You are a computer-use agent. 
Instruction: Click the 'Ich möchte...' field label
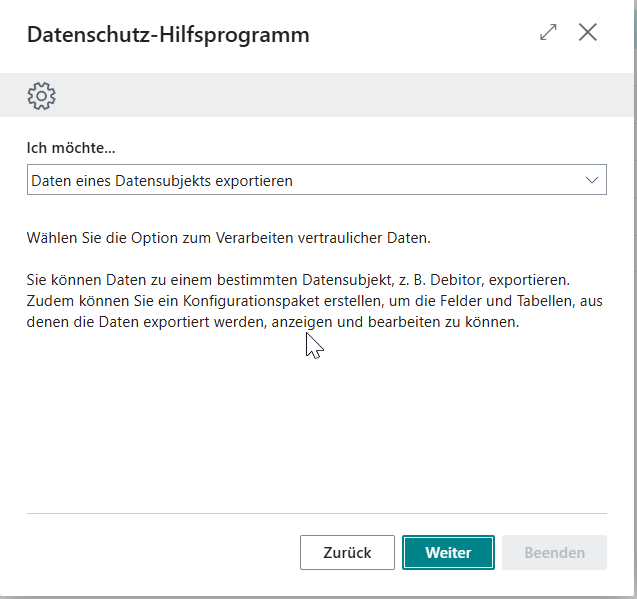click(71, 148)
